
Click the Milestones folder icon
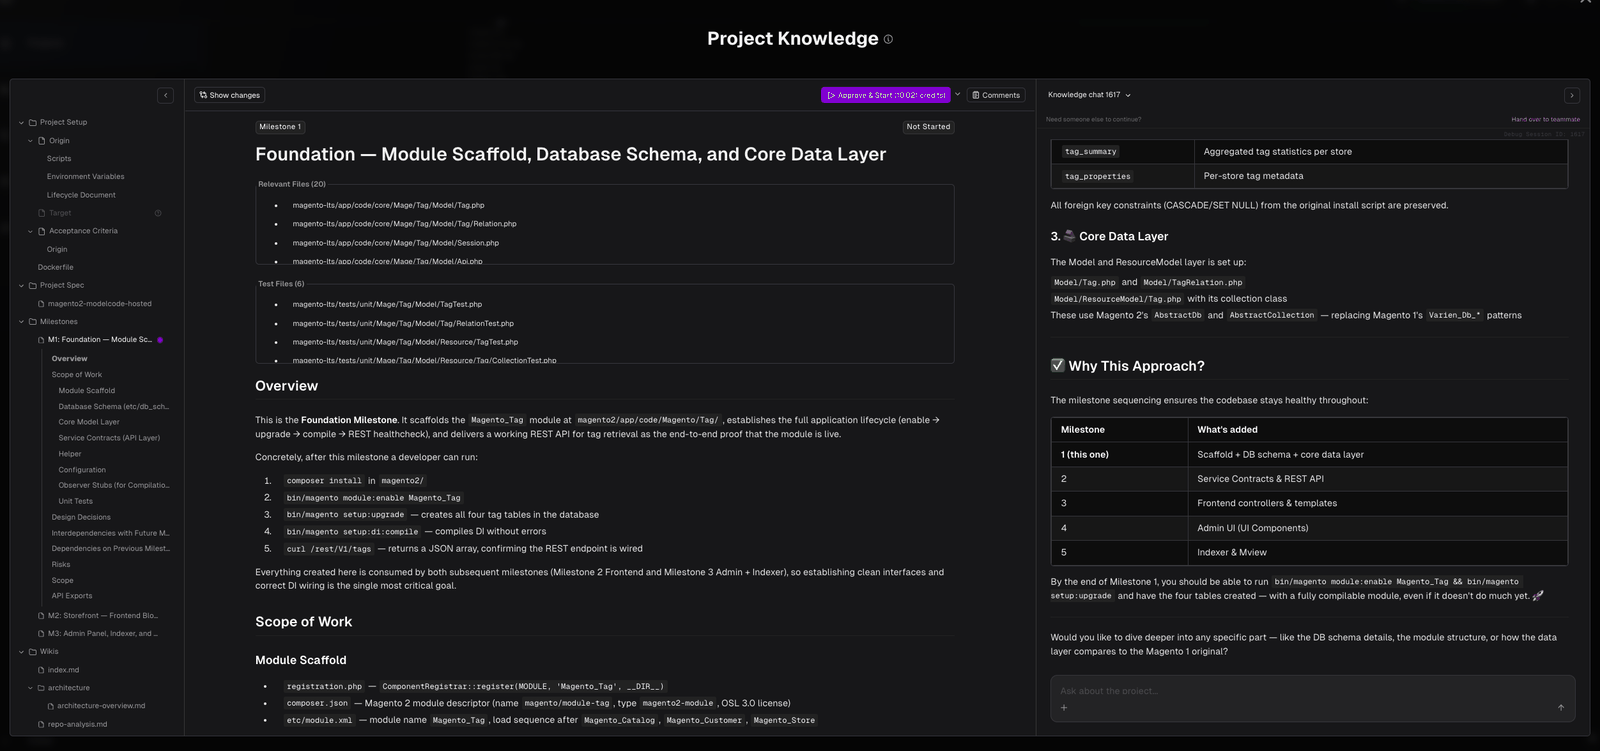click(33, 322)
